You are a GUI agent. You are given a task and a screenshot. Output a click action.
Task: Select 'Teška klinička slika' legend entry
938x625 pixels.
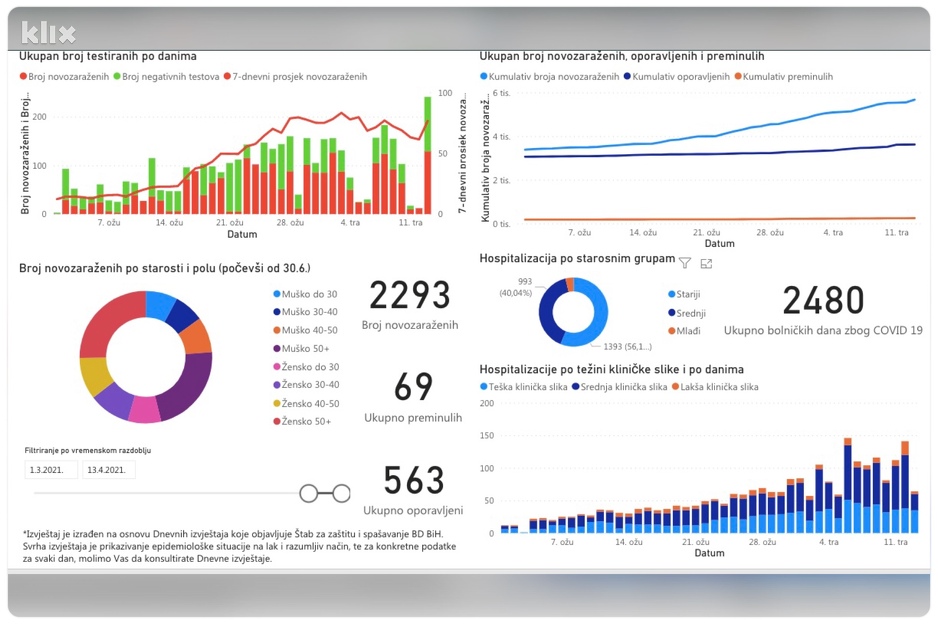point(524,387)
